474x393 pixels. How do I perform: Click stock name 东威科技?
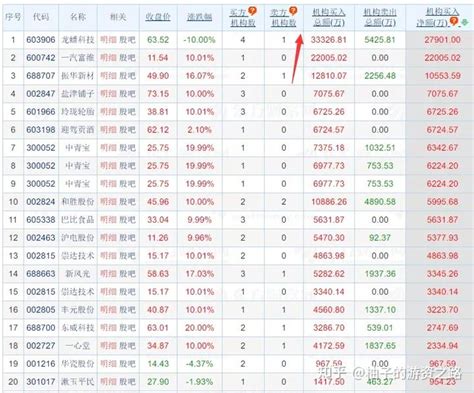click(x=78, y=328)
